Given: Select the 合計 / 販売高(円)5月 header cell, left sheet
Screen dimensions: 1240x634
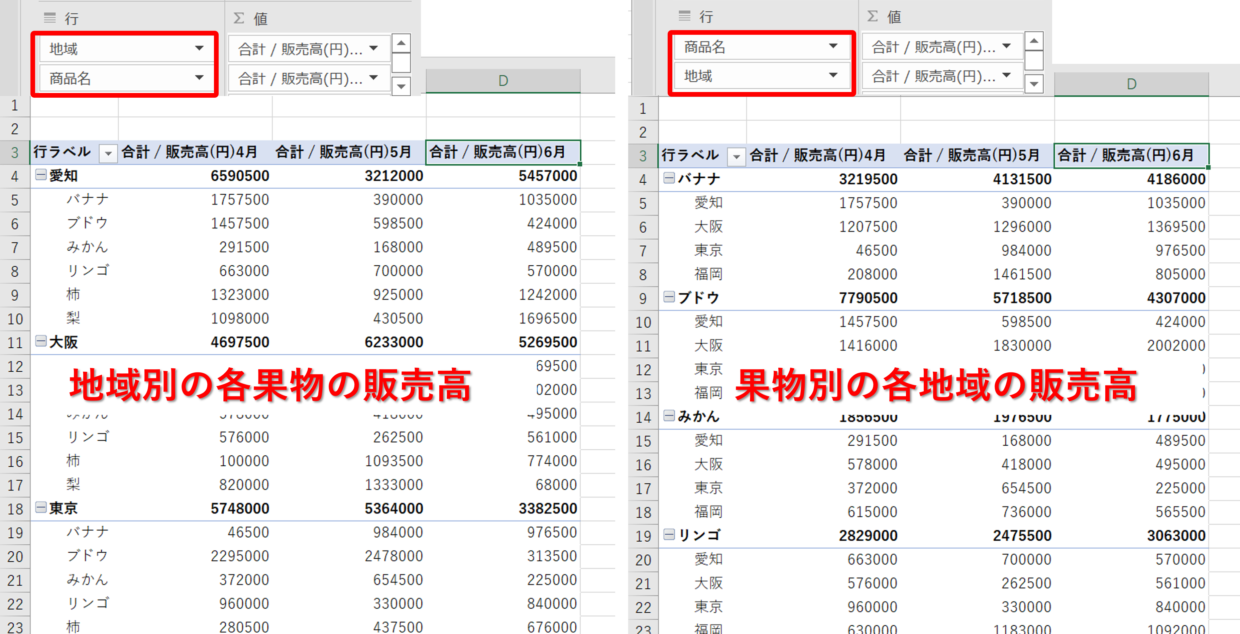Looking at the screenshot, I should pos(349,153).
